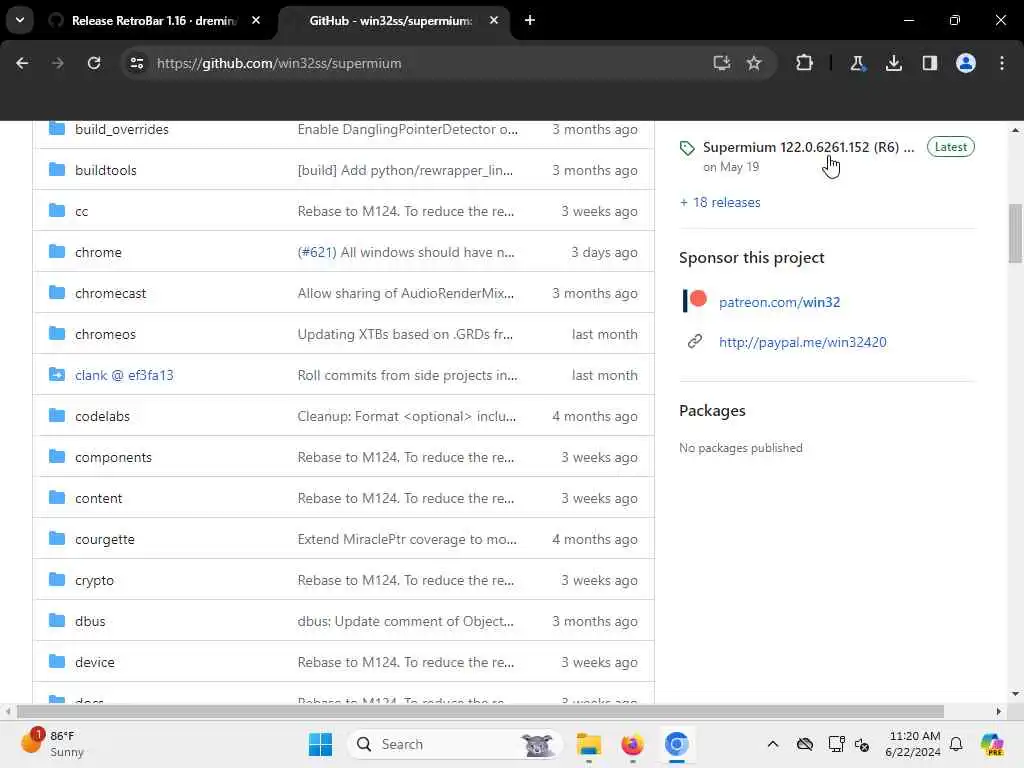Open issue #621 link in chrome row

[317, 252]
